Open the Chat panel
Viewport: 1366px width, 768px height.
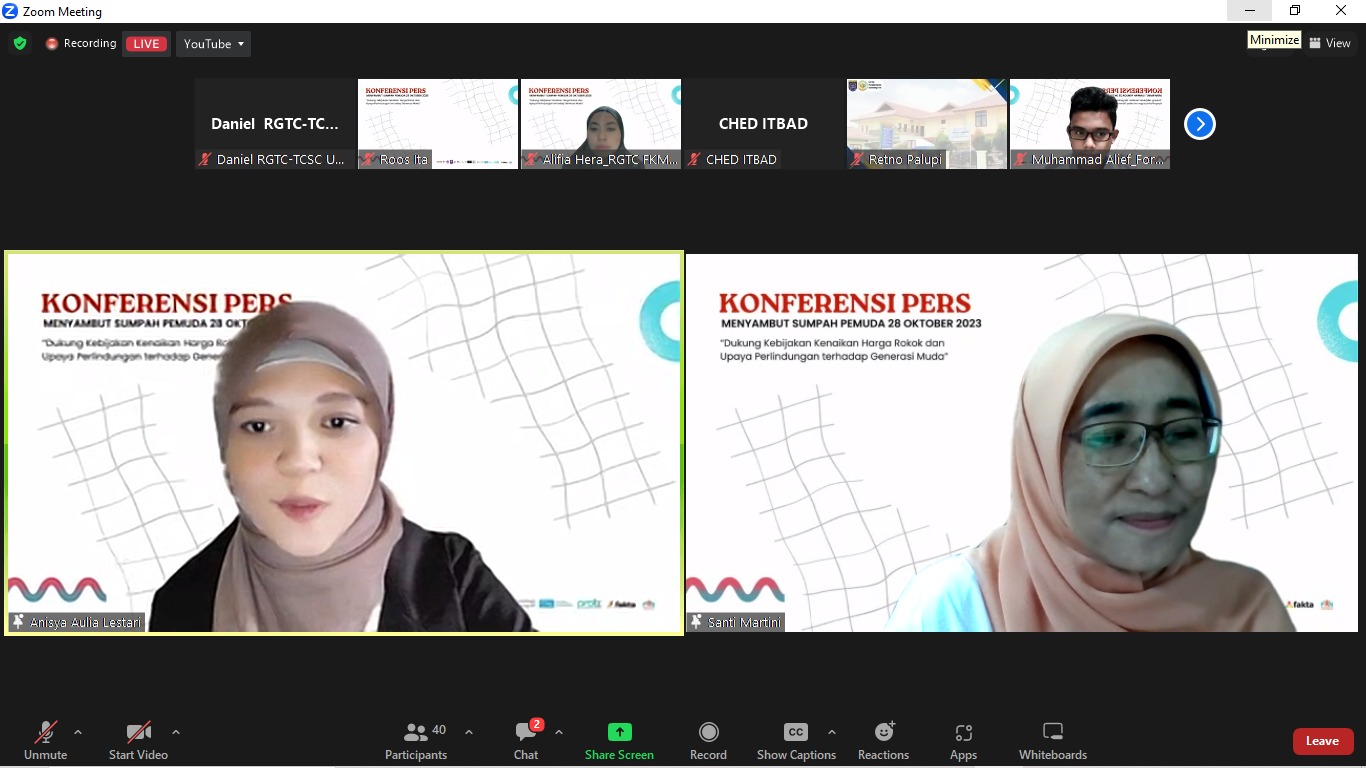[x=526, y=741]
